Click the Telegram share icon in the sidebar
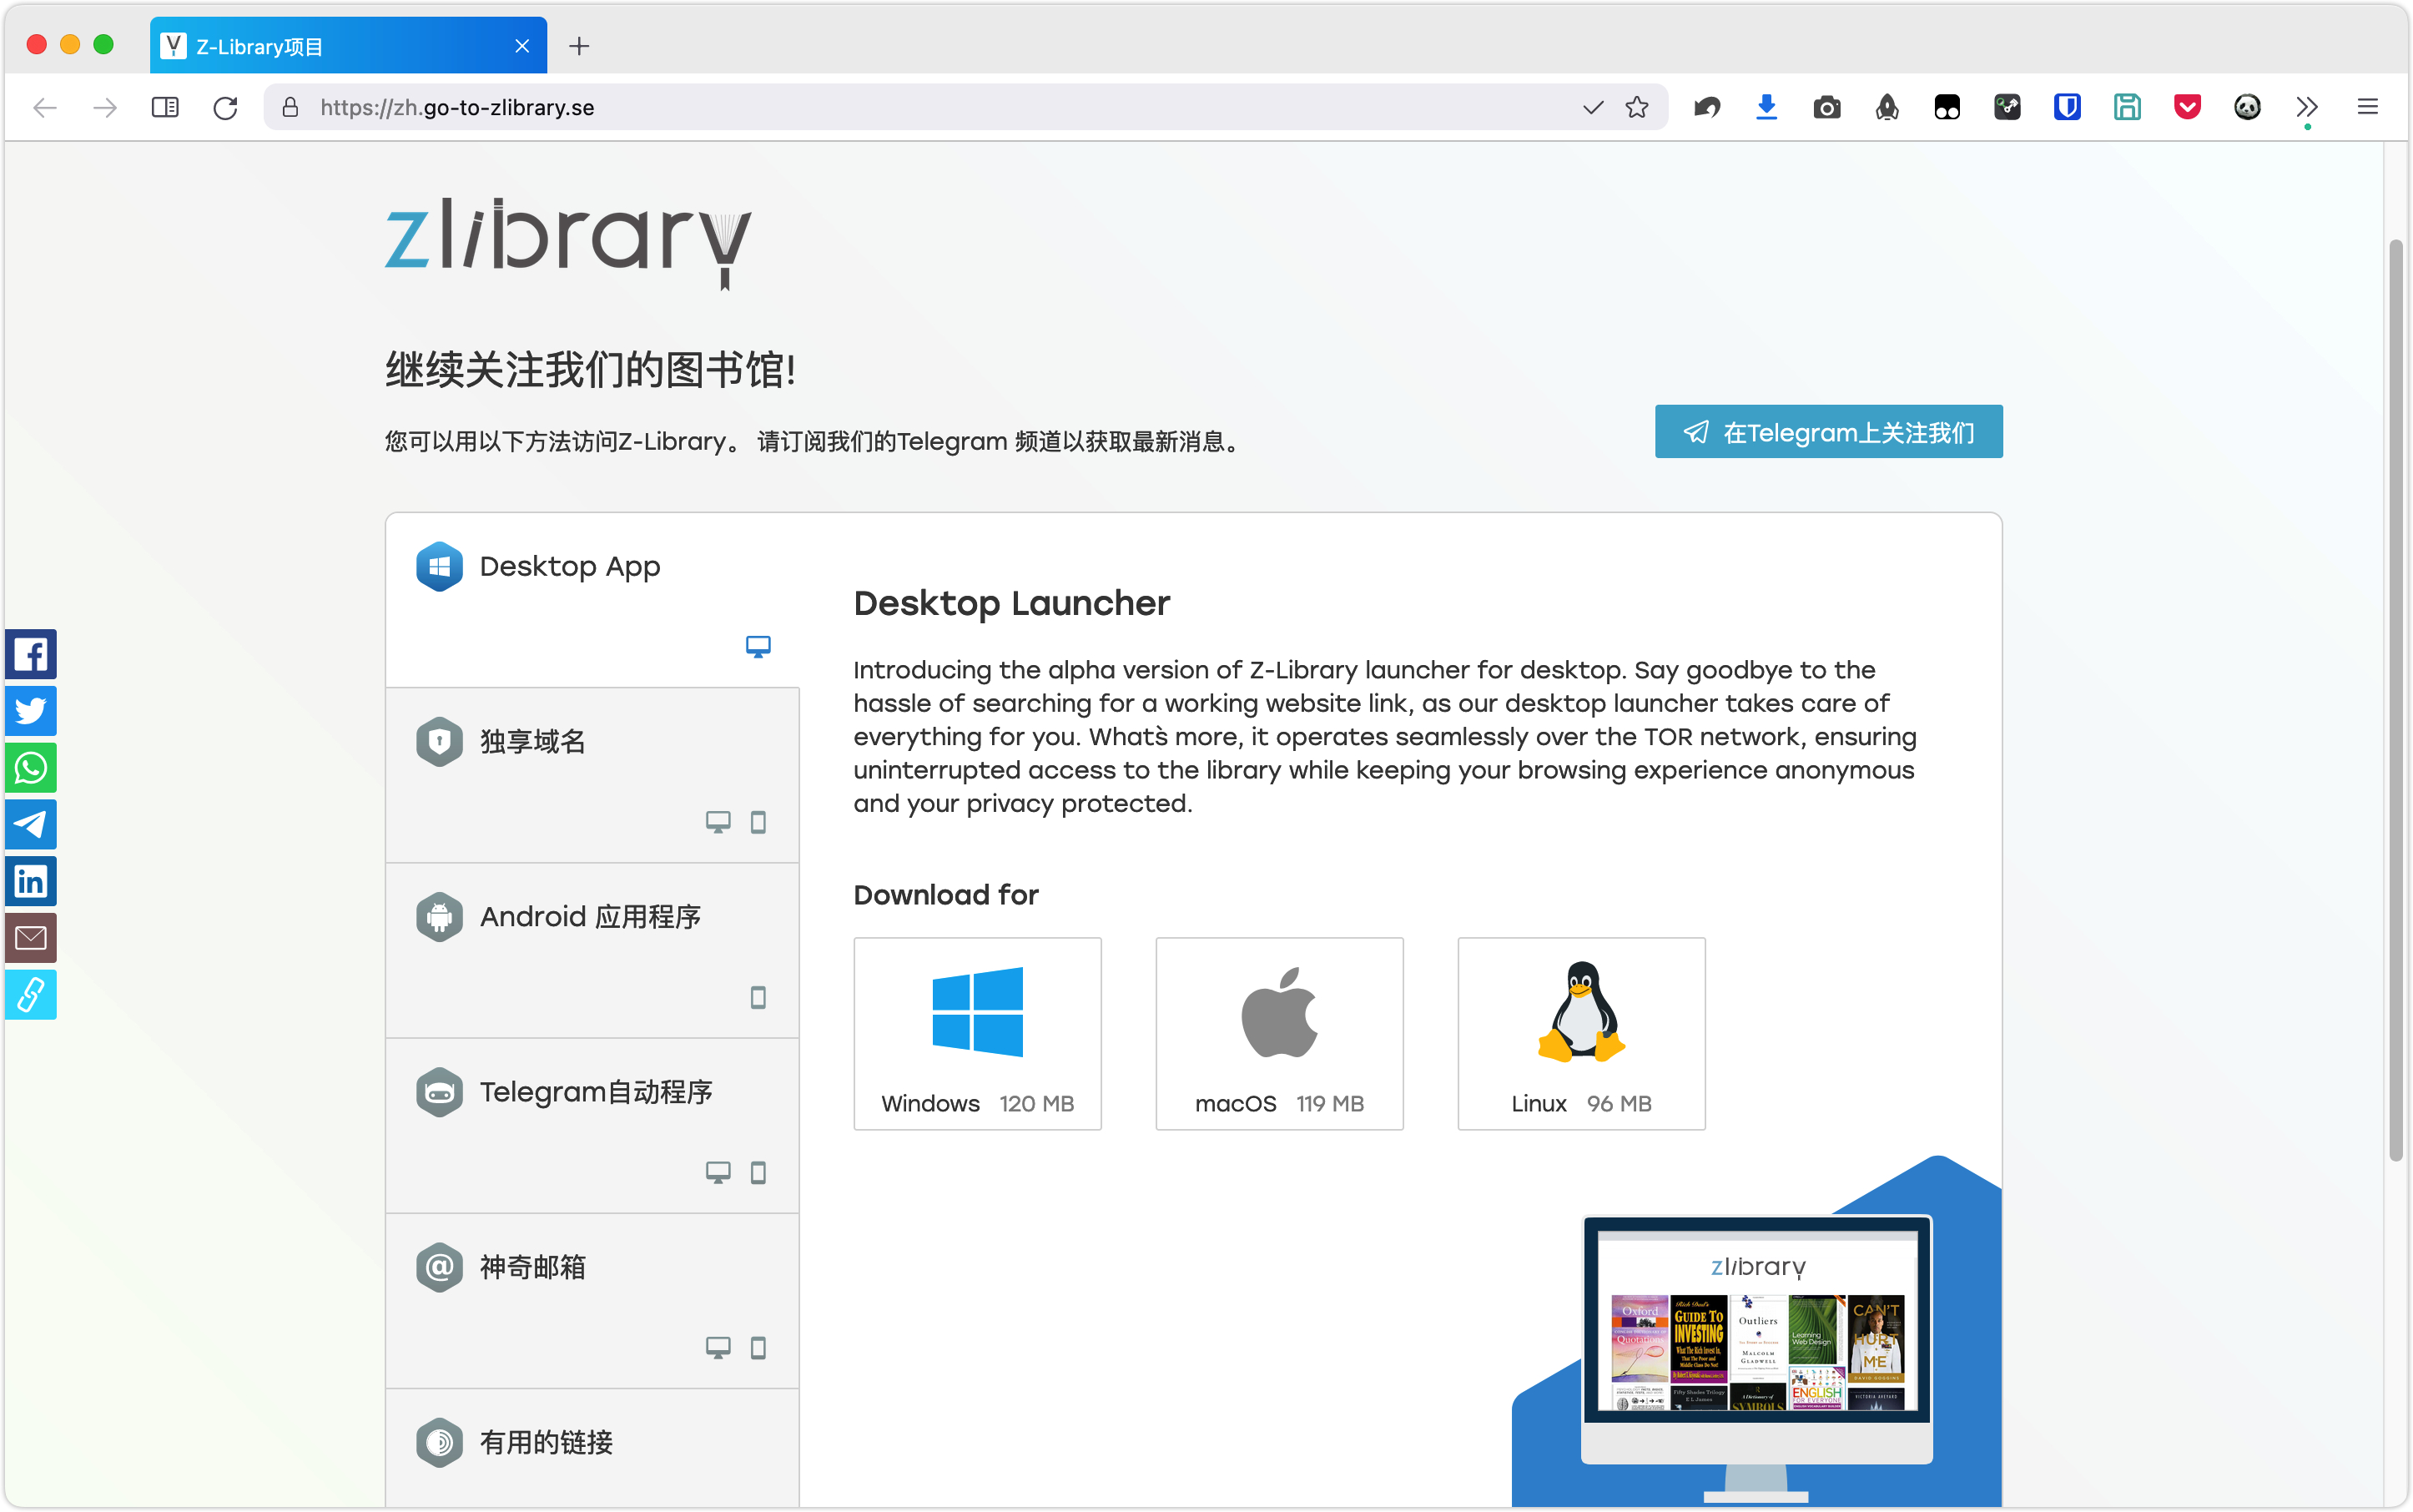This screenshot has width=2413, height=1512. click(31, 824)
